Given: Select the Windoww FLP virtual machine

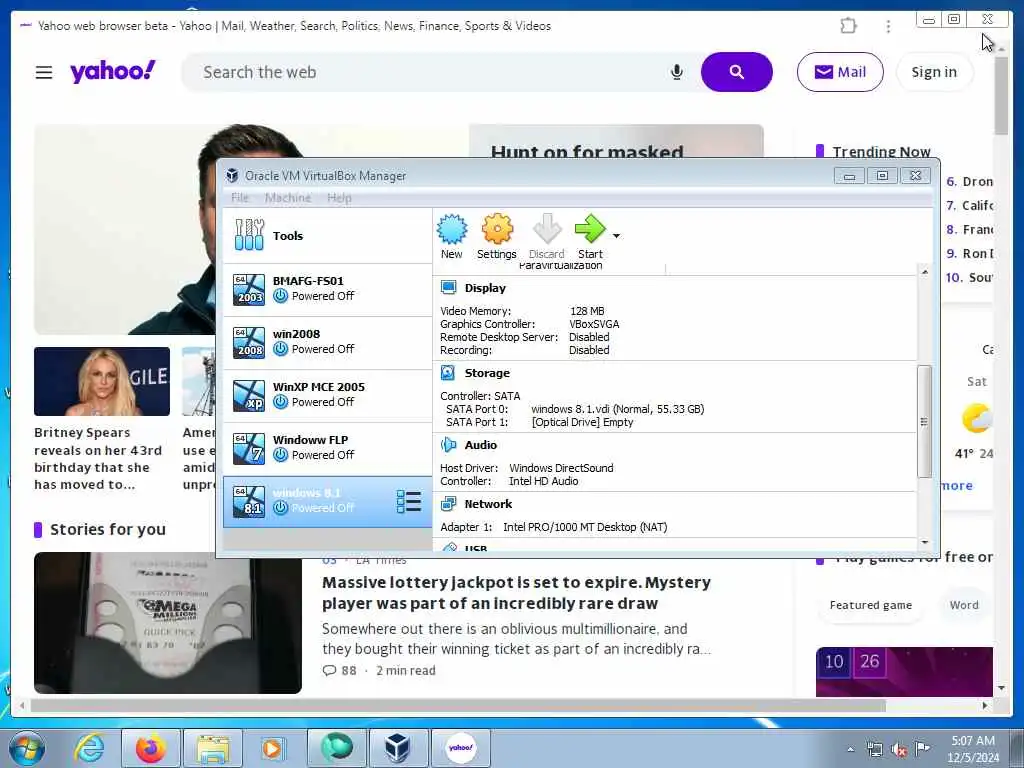Looking at the screenshot, I should point(327,448).
